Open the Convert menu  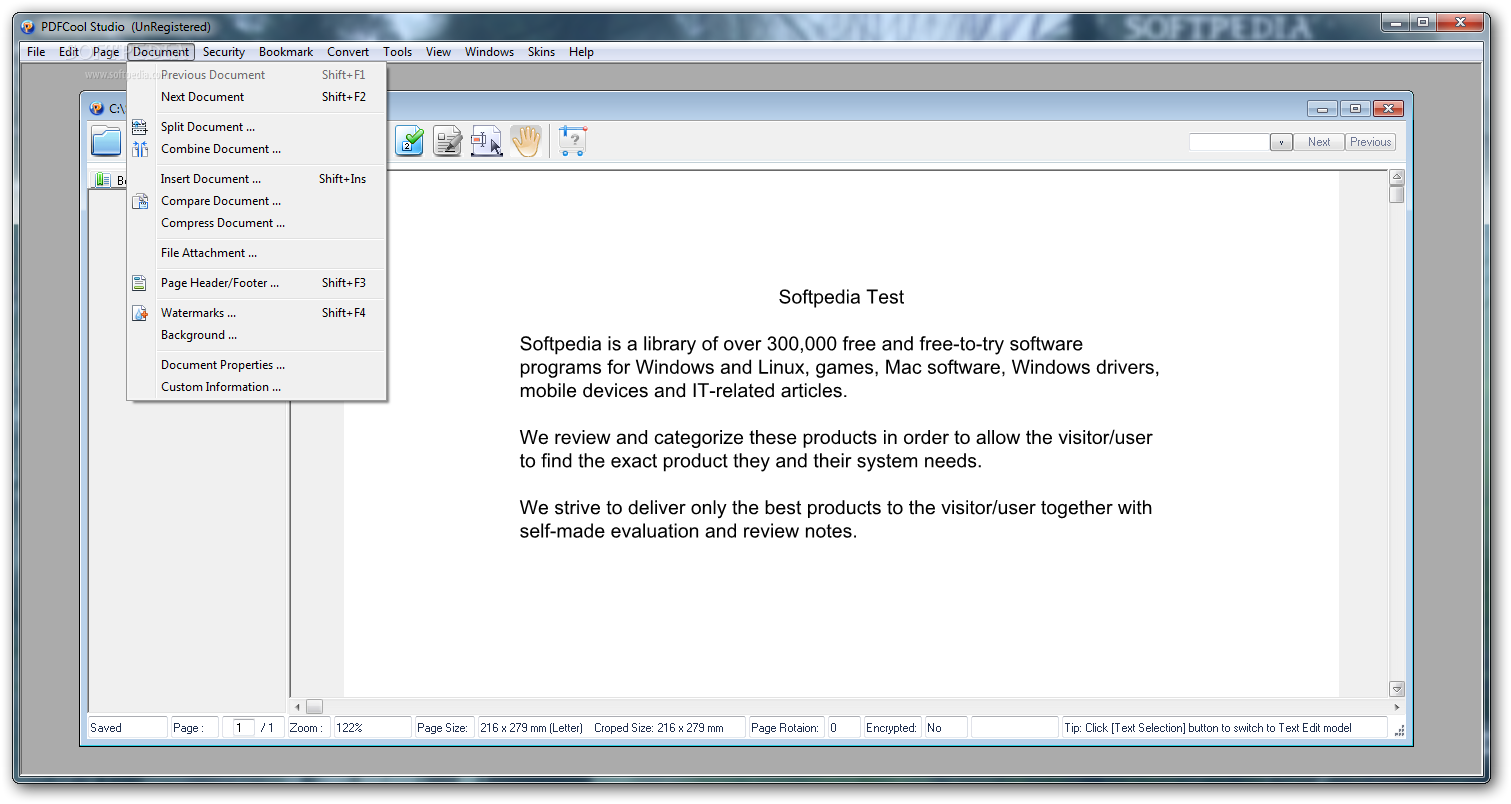[x=348, y=52]
